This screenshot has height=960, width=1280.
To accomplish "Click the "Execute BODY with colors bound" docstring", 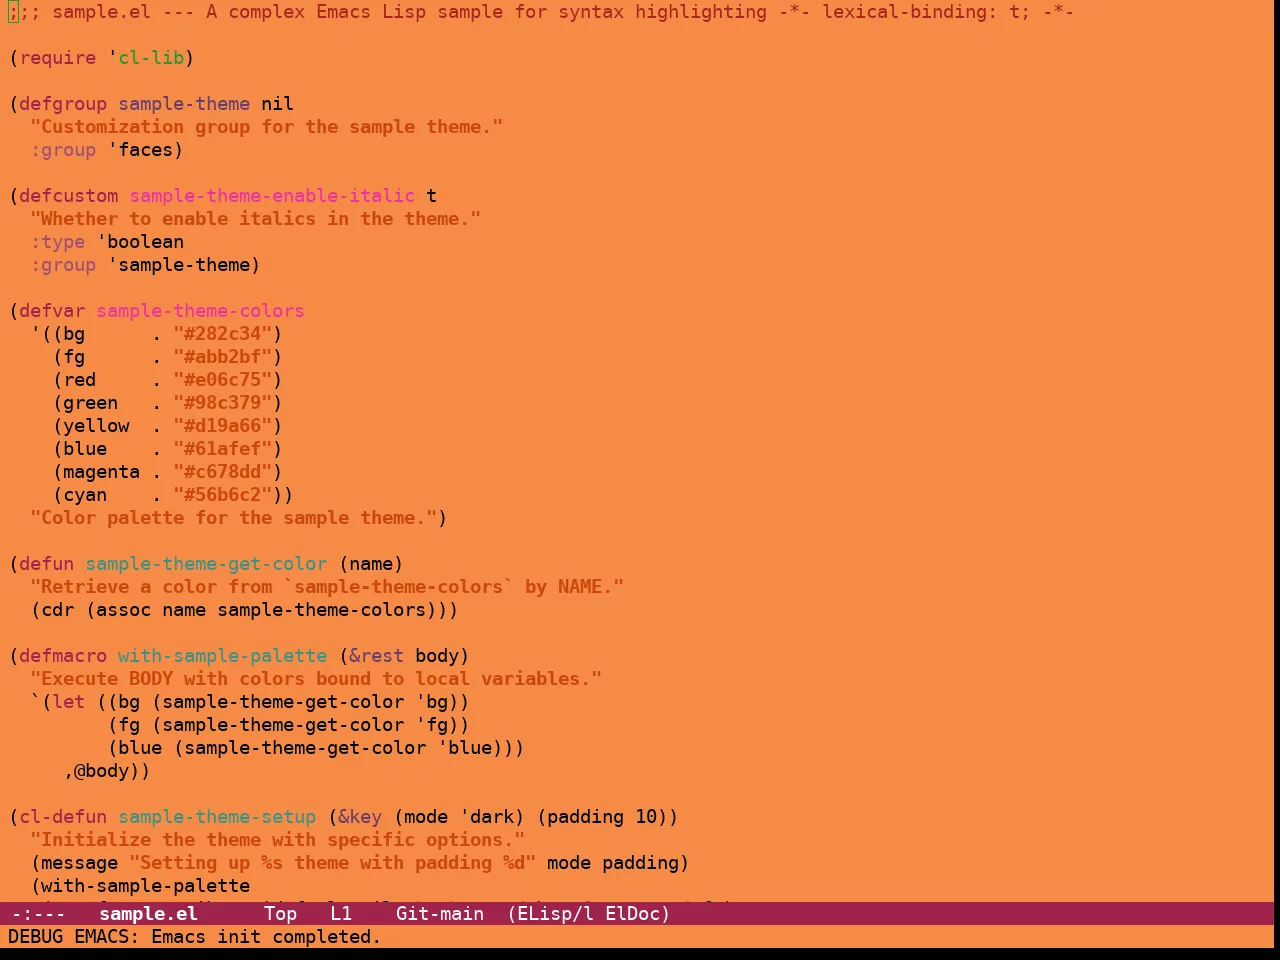I will (316, 679).
